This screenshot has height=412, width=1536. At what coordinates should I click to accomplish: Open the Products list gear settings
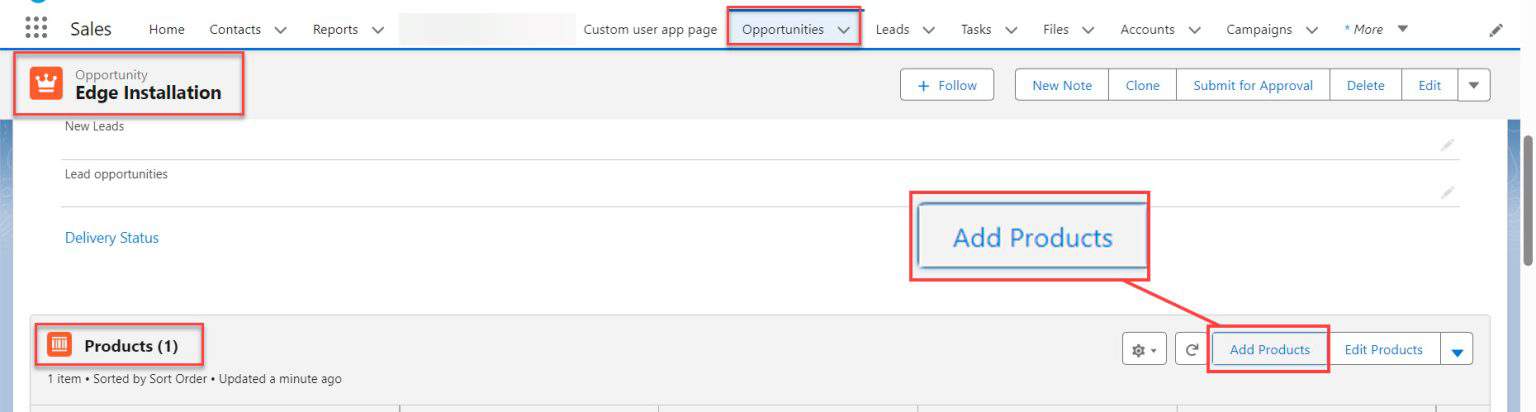1144,350
